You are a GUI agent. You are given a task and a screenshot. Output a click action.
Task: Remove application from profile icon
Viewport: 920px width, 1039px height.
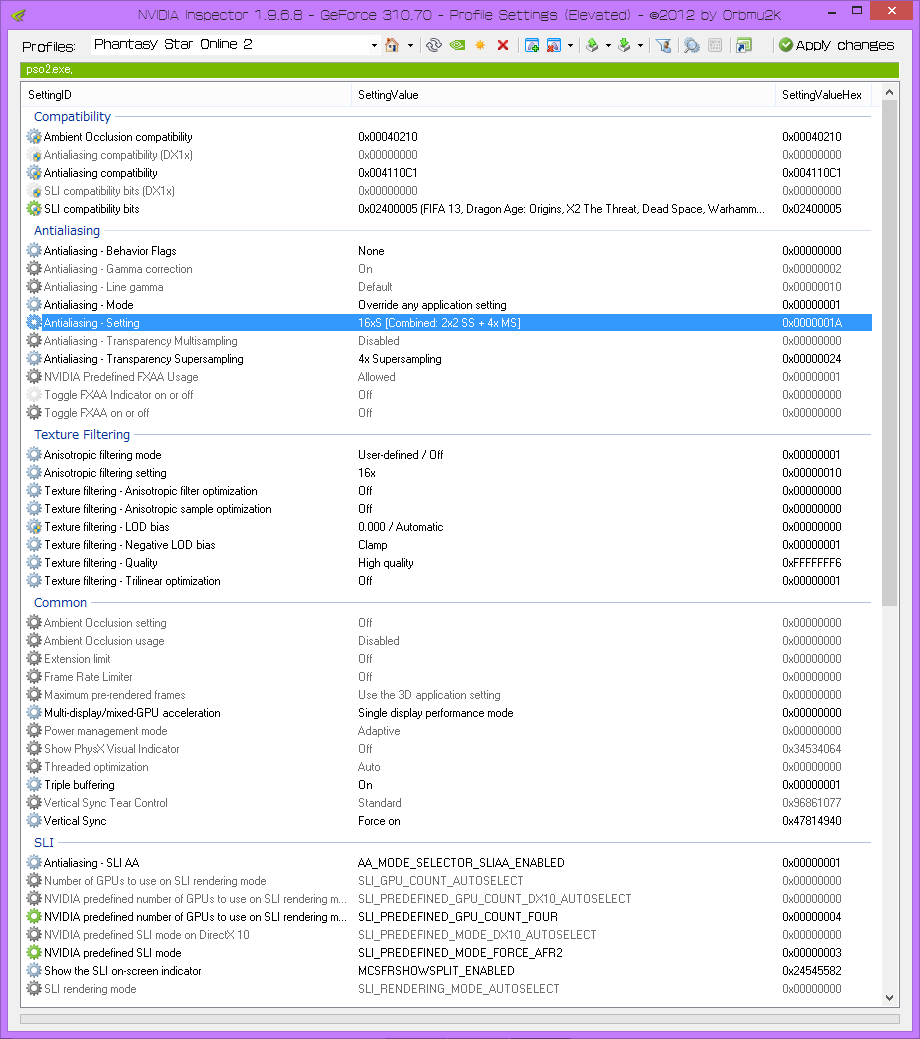pos(553,45)
